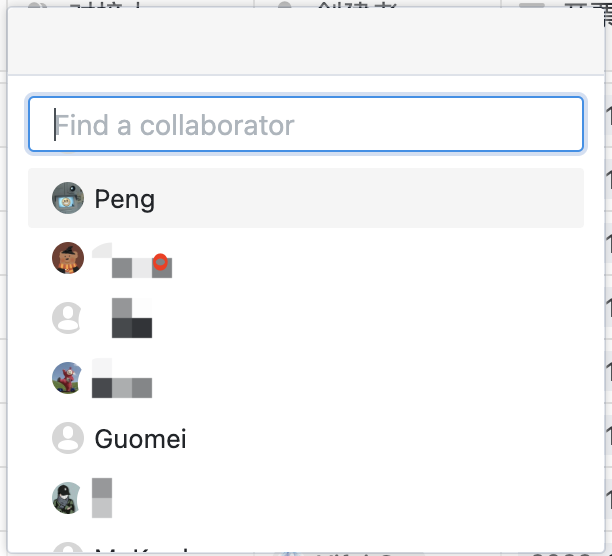
Task: Click the masked soldier avatar
Action: coord(67,498)
